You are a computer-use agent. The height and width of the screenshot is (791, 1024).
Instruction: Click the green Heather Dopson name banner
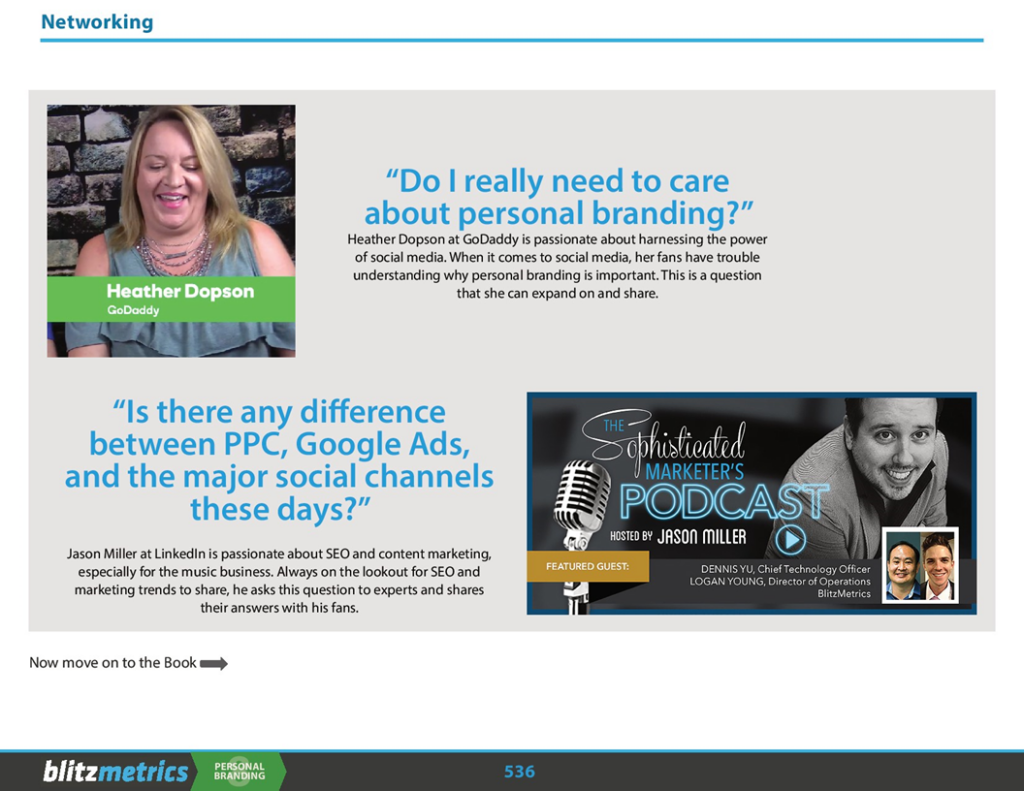click(171, 299)
